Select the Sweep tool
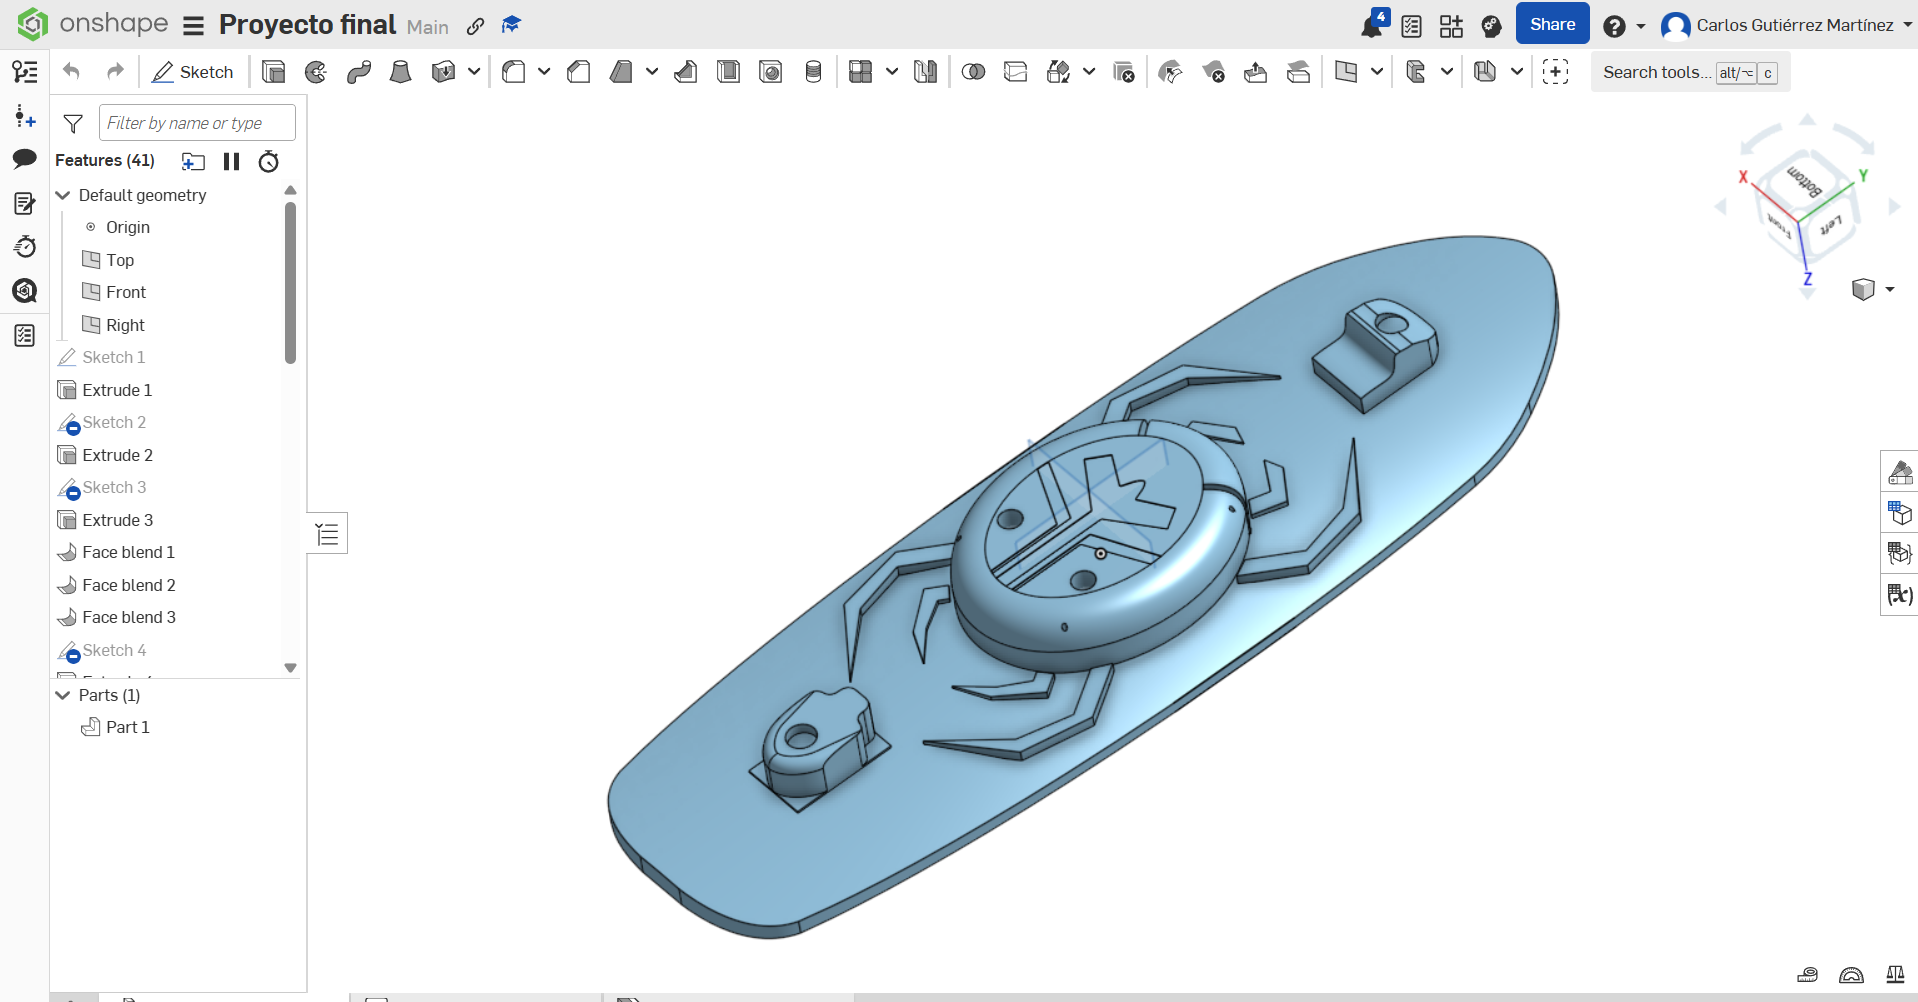Image resolution: width=1918 pixels, height=1002 pixels. pos(359,72)
